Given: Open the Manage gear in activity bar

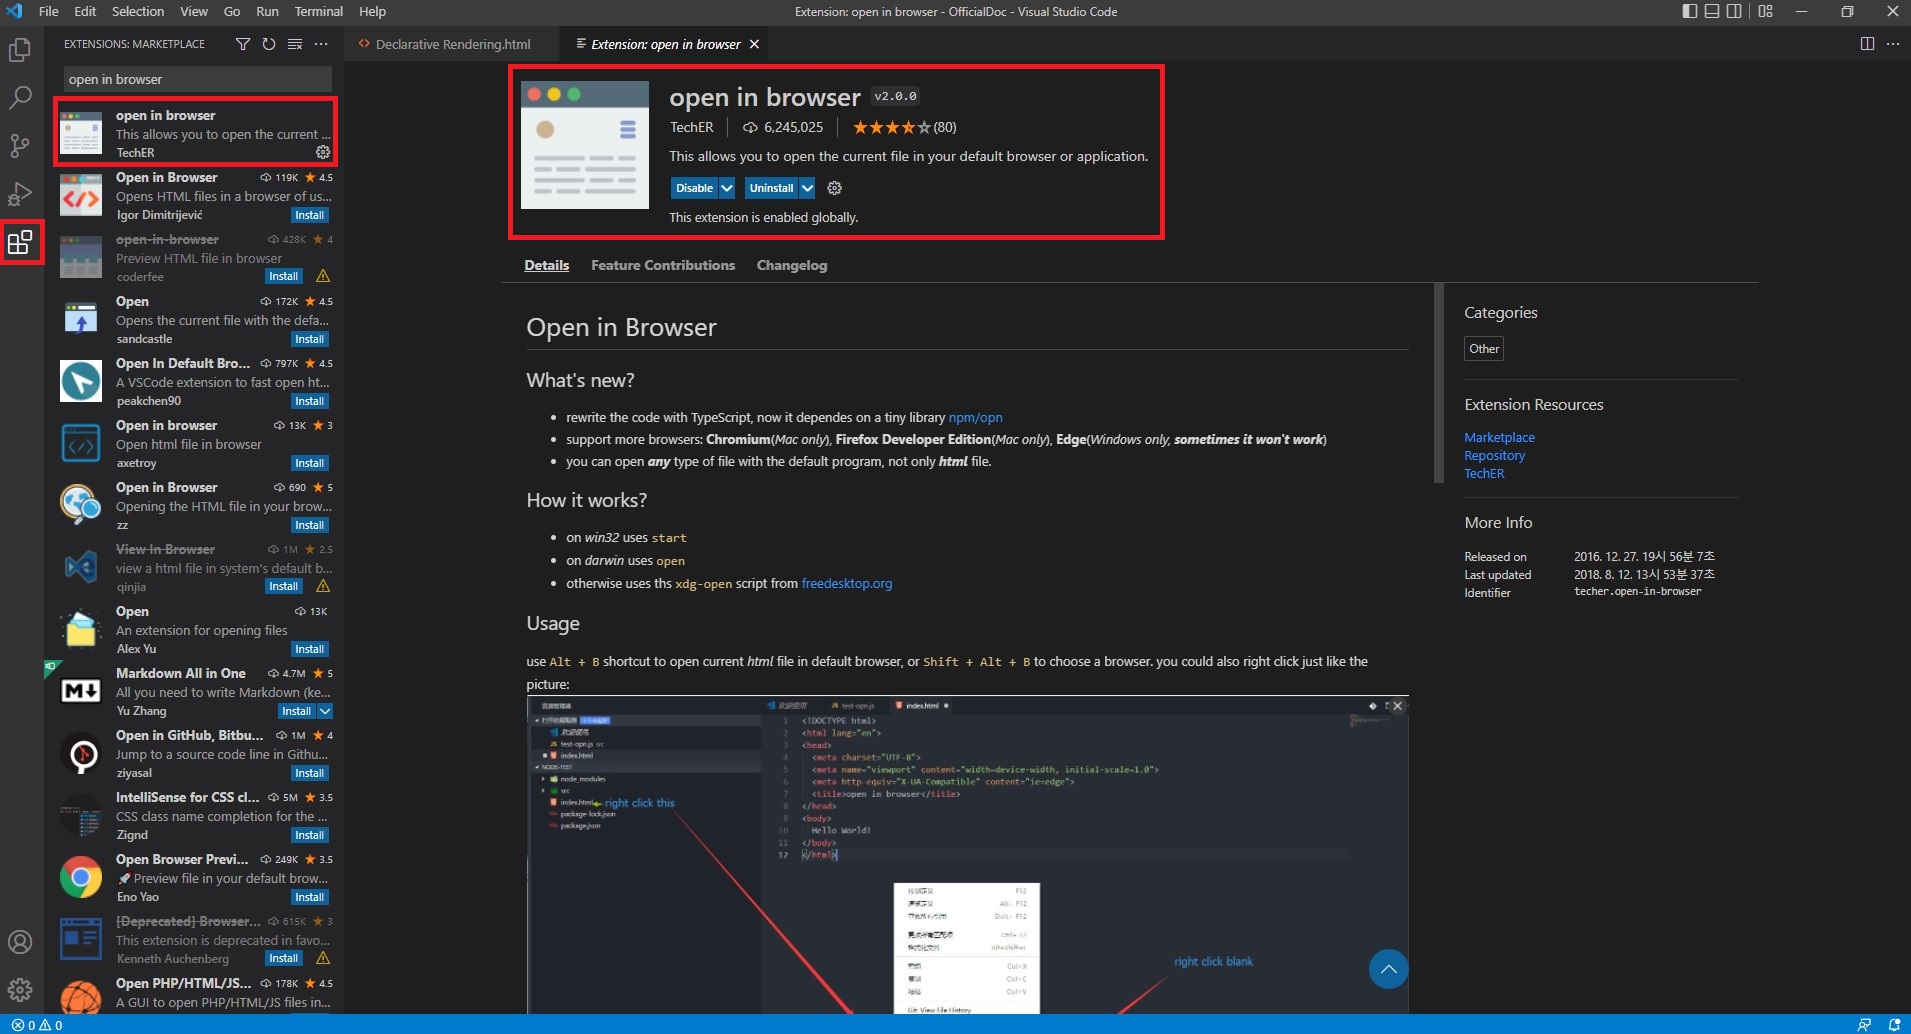Looking at the screenshot, I should pos(20,990).
